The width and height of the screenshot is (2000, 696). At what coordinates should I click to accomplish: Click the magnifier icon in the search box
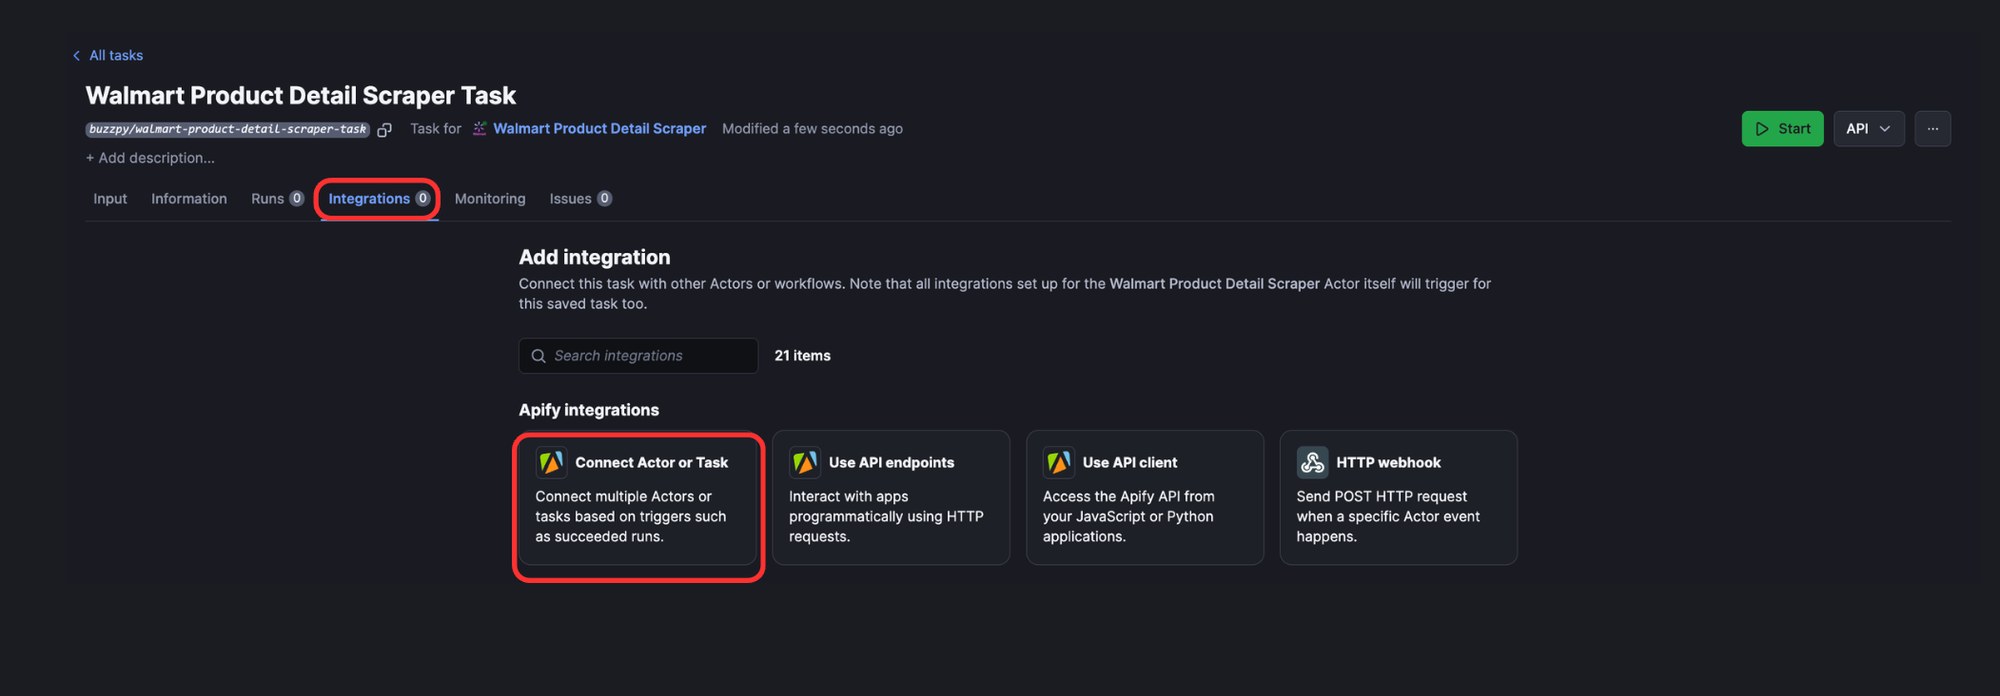pyautogui.click(x=538, y=356)
